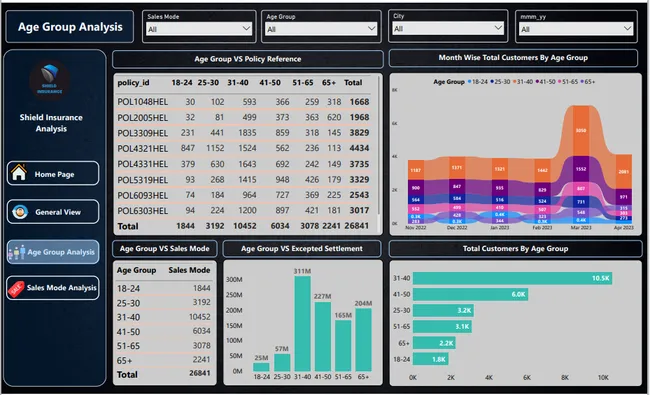Click the 25M bar for 18-24

[261, 367]
